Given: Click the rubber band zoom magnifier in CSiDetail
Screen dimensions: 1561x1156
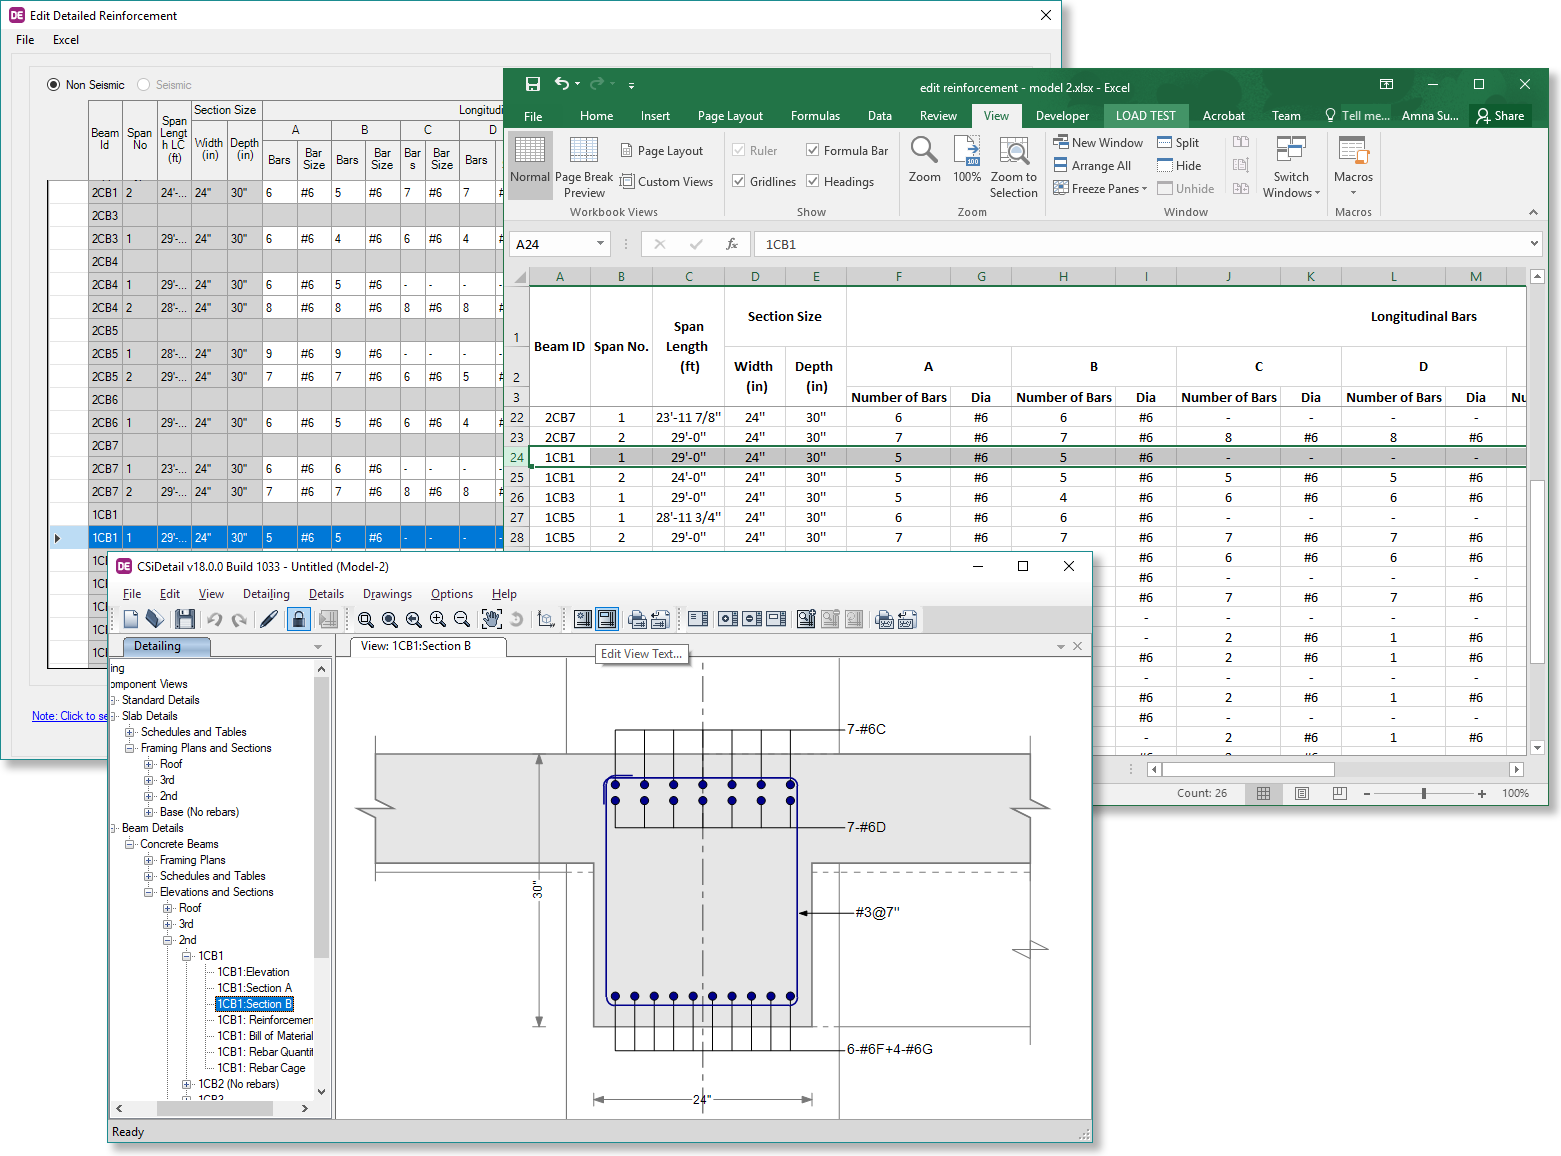Looking at the screenshot, I should pyautogui.click(x=366, y=620).
